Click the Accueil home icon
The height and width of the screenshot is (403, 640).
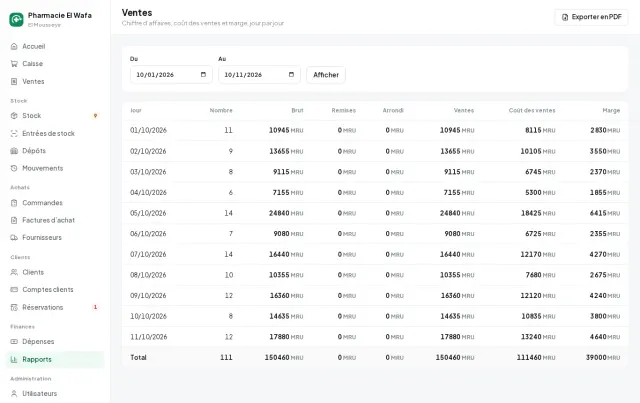[14, 46]
